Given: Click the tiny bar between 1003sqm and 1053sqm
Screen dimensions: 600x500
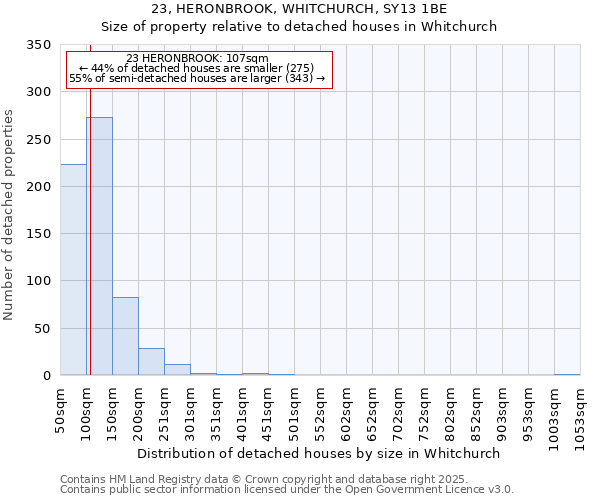Looking at the screenshot, I should (x=567, y=374).
